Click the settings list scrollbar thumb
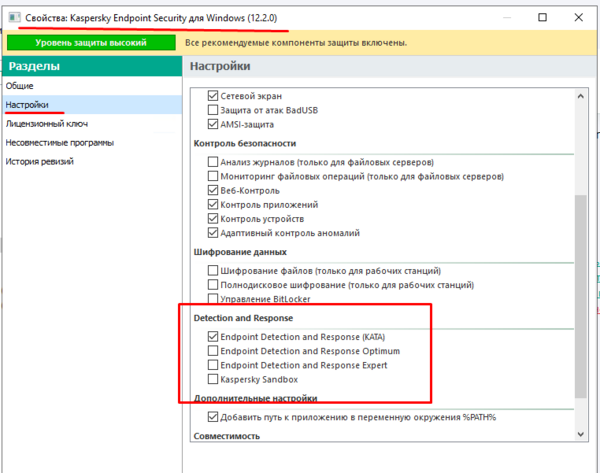 580,296
